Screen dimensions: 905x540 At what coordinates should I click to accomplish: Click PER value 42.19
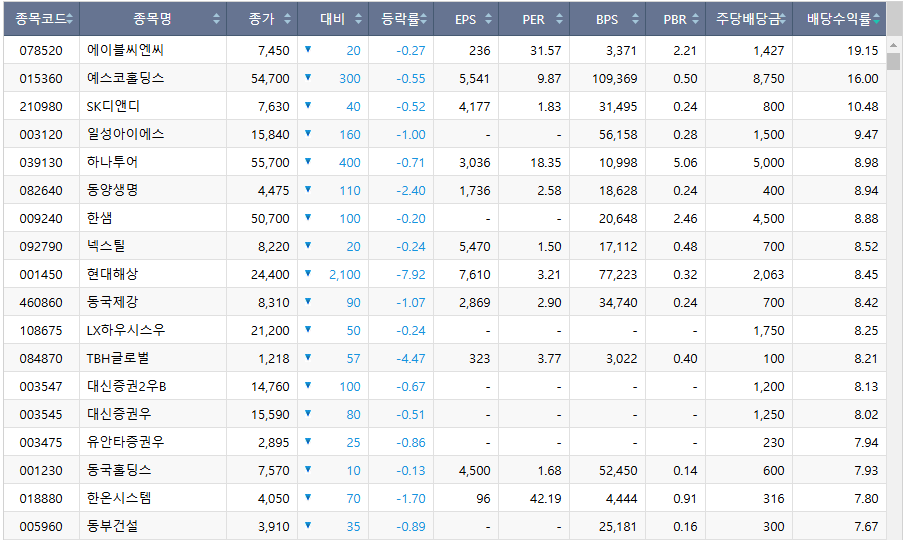tap(545, 498)
